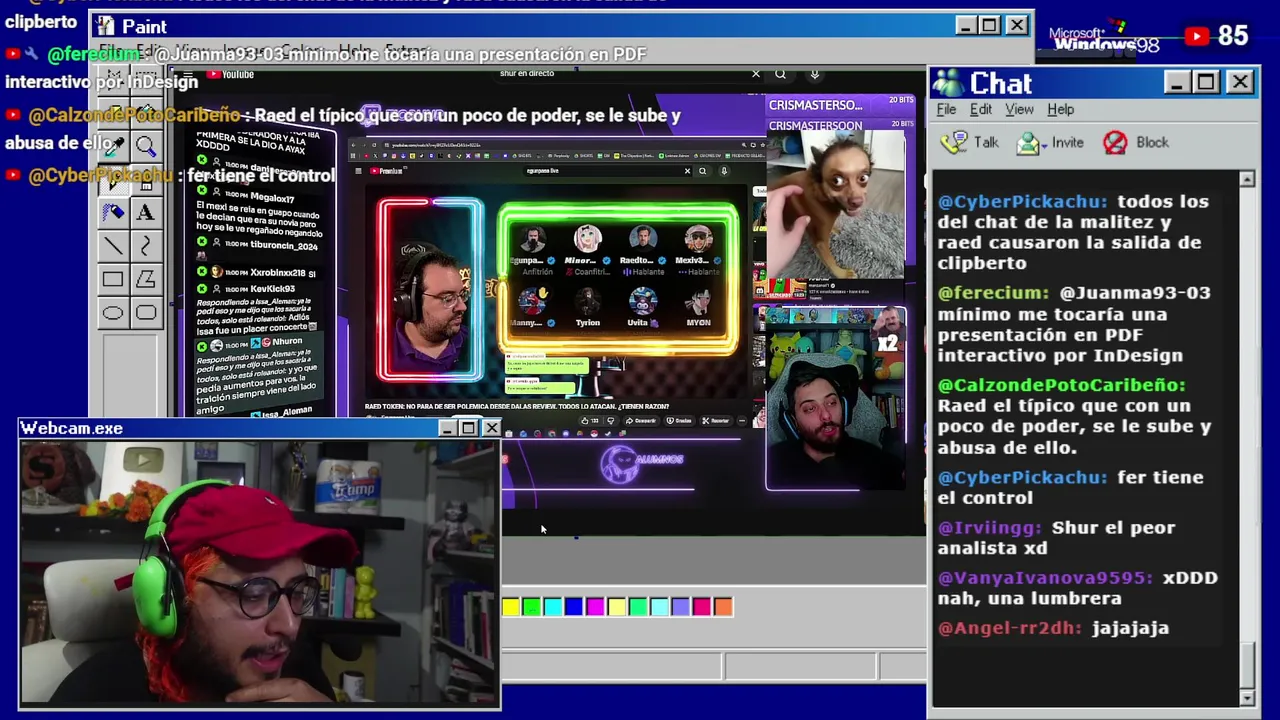Click the Windows 98 logo
The height and width of the screenshot is (720, 1280).
[1105, 38]
